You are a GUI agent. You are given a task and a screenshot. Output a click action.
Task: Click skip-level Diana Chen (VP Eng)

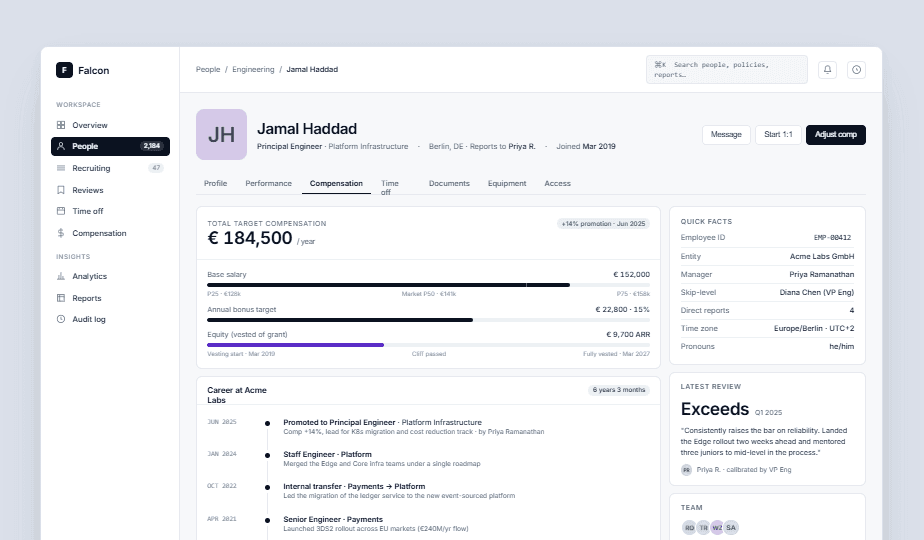click(817, 292)
